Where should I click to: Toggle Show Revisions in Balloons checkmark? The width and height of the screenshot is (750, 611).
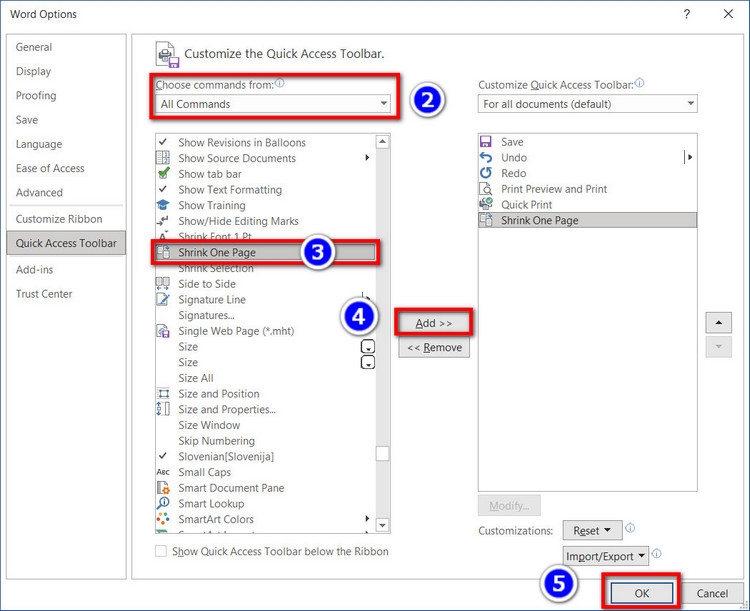pos(163,142)
